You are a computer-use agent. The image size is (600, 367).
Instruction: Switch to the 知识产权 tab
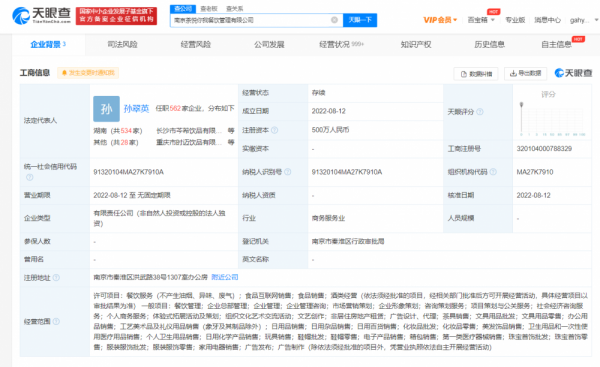(416, 44)
